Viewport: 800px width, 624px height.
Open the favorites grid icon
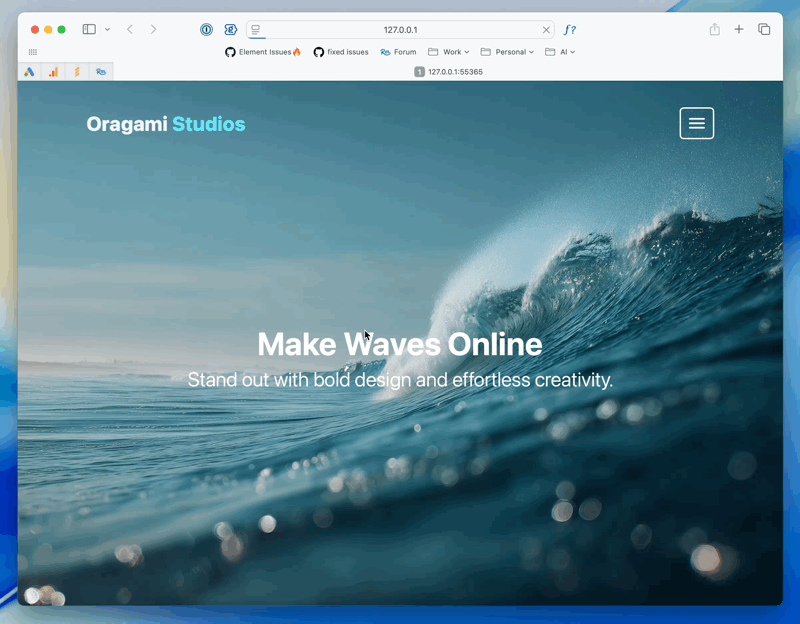point(33,52)
